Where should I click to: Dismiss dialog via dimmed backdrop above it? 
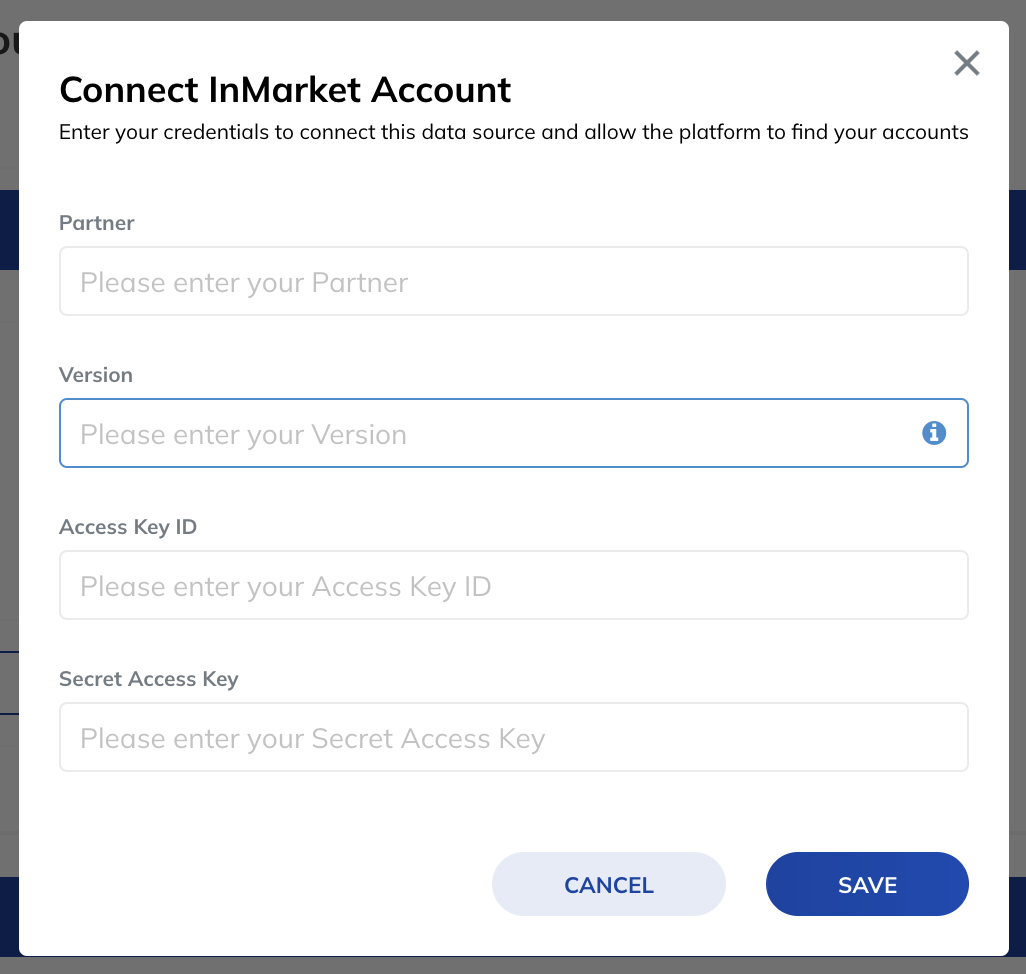513,9
